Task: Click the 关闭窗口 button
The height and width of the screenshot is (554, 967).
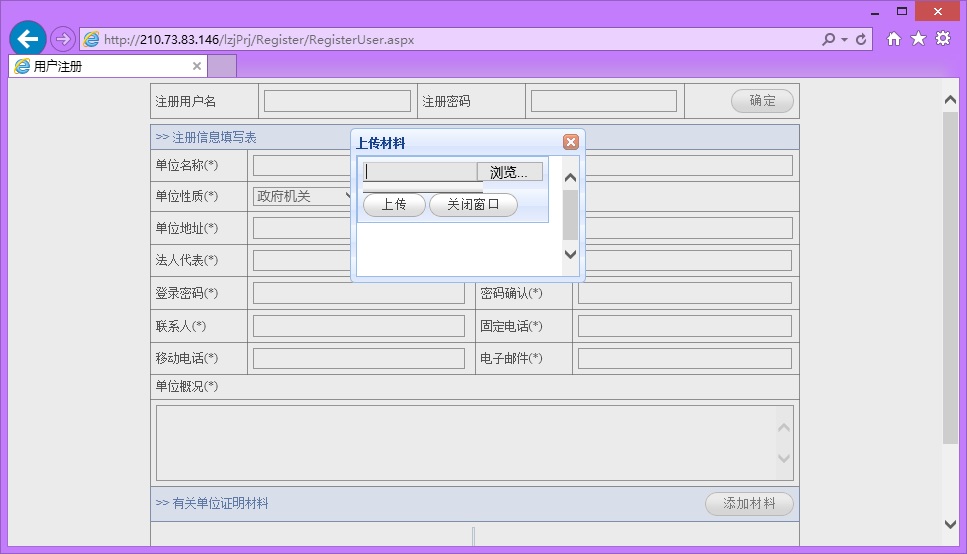Action: (x=473, y=204)
